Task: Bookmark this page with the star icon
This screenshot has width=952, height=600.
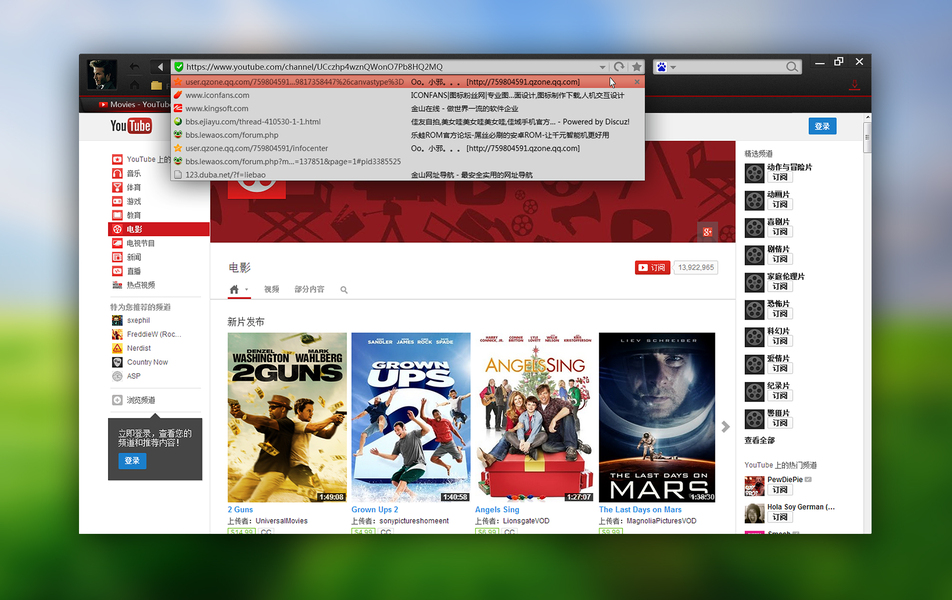Action: (x=636, y=67)
